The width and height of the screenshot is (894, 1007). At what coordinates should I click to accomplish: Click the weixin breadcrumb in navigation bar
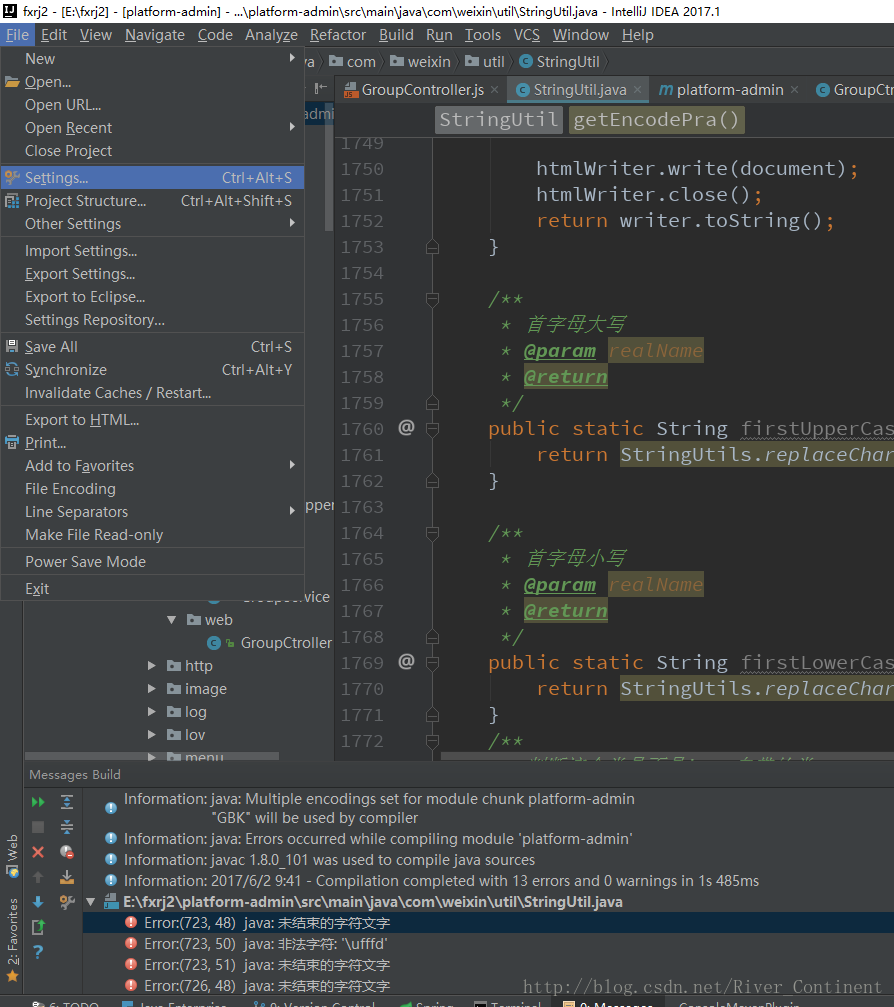click(421, 62)
